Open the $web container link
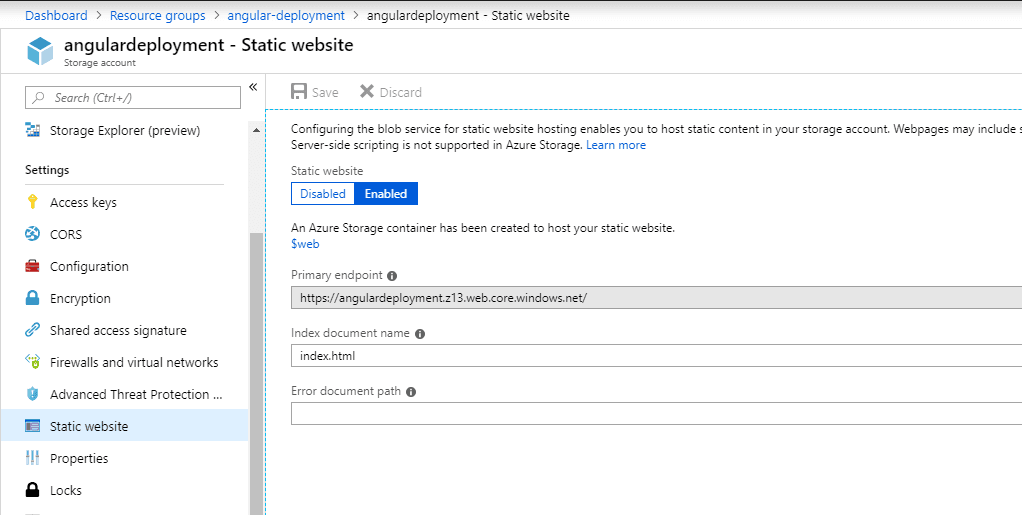 [x=305, y=244]
